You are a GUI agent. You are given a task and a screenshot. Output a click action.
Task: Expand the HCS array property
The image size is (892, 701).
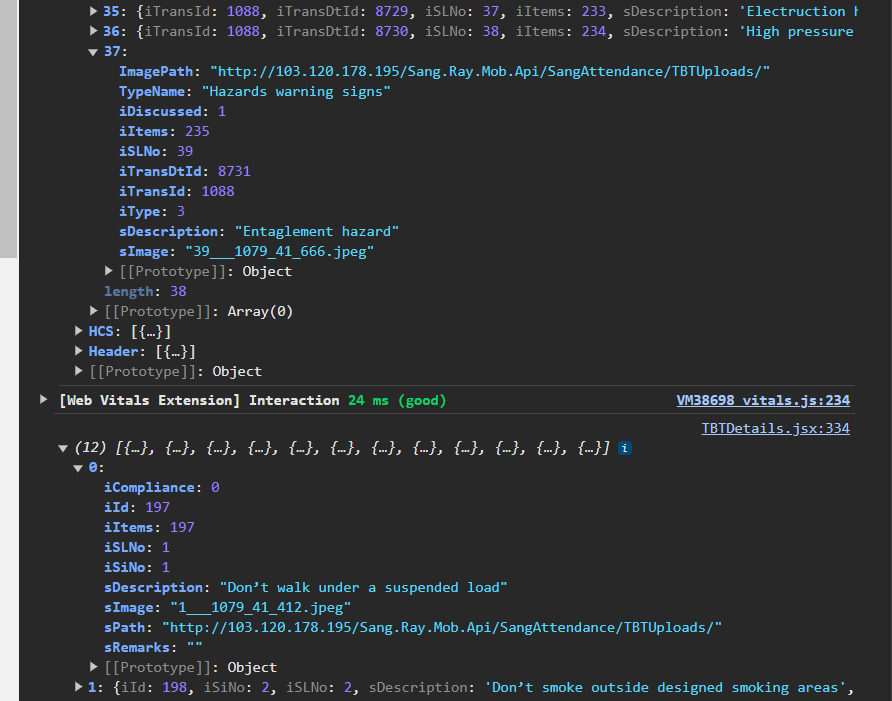tap(79, 331)
